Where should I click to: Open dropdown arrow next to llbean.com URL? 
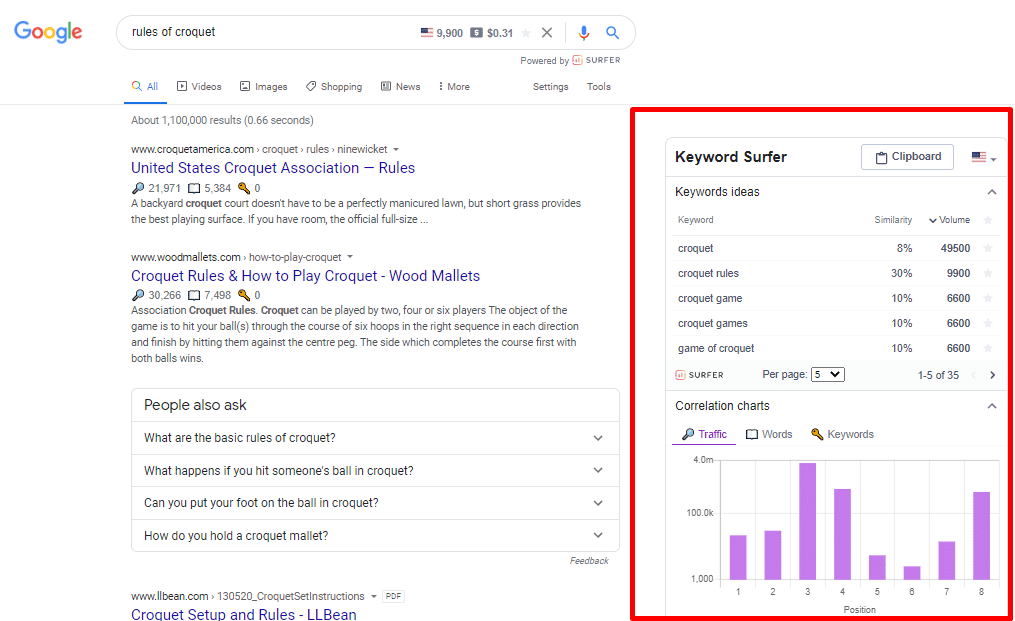pos(374,596)
